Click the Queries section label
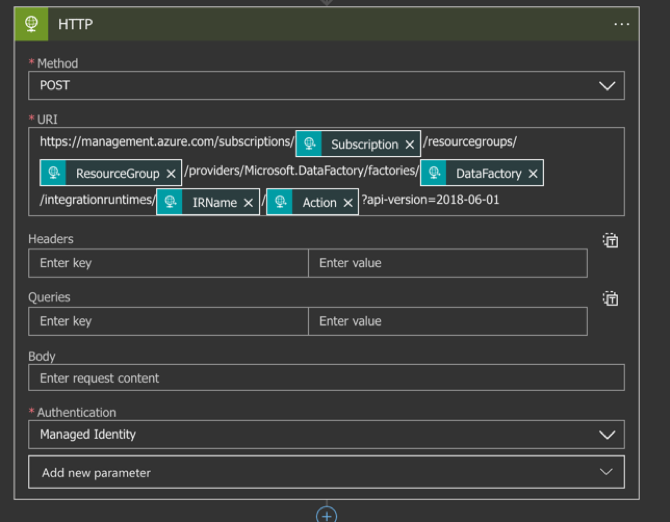The height and width of the screenshot is (522, 670). click(x=49, y=297)
